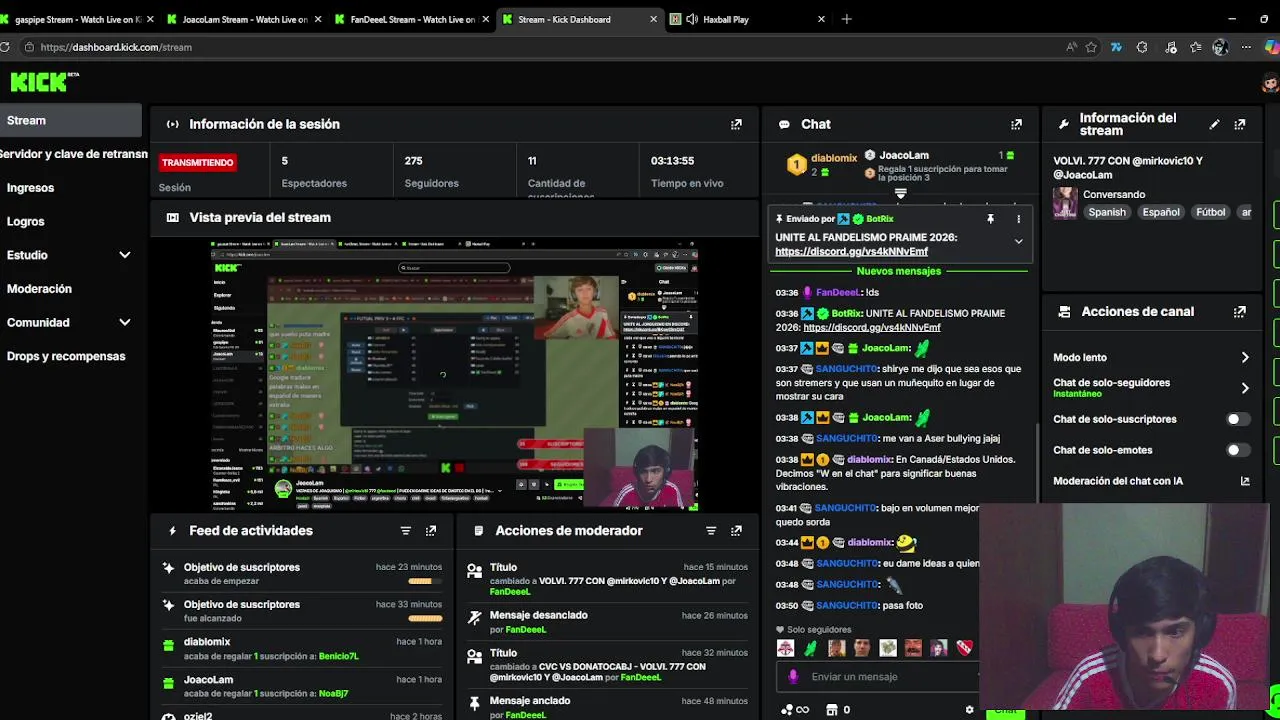Edit stream info with the pencil icon

pos(1214,125)
